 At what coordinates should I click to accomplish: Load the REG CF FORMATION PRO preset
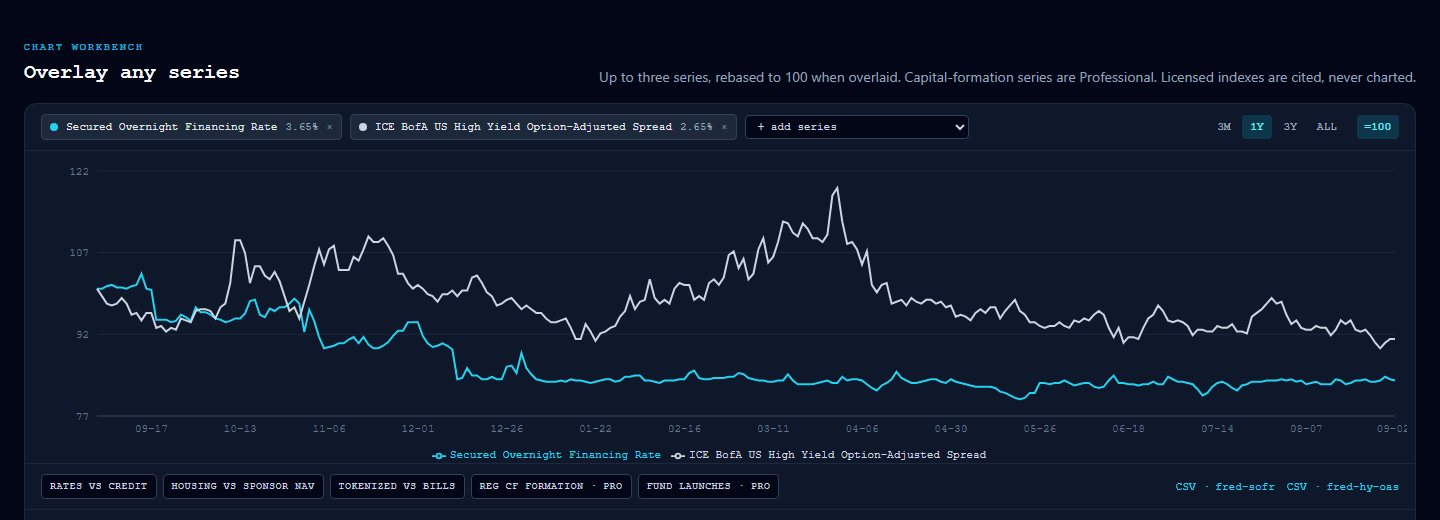tap(551, 486)
